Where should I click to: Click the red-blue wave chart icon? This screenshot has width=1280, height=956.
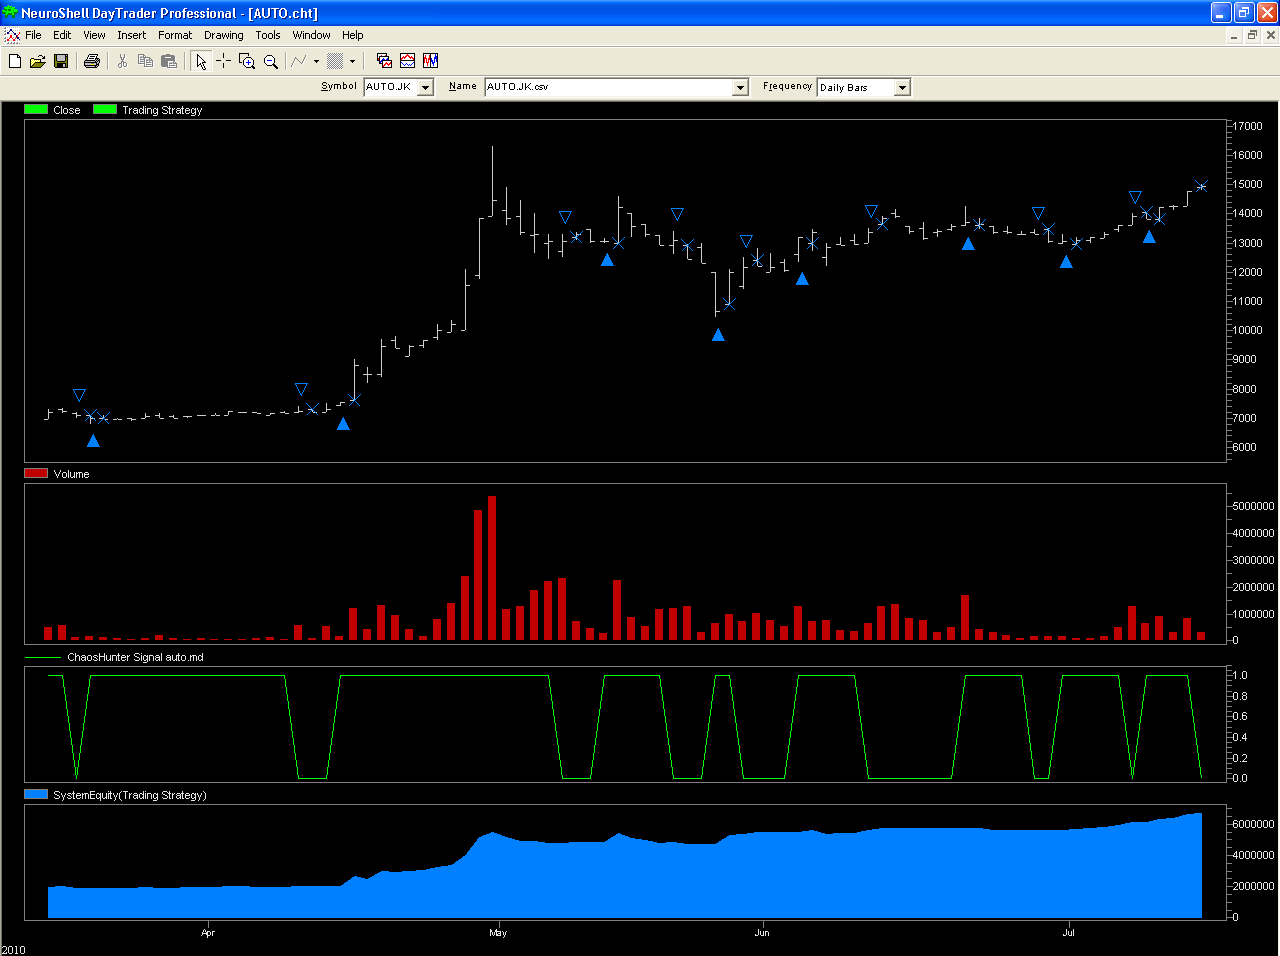coord(407,61)
